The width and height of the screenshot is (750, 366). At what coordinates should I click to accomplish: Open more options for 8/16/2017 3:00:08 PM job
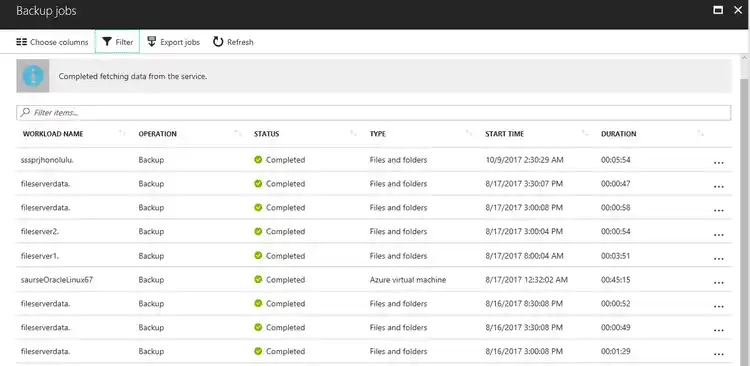(718, 355)
